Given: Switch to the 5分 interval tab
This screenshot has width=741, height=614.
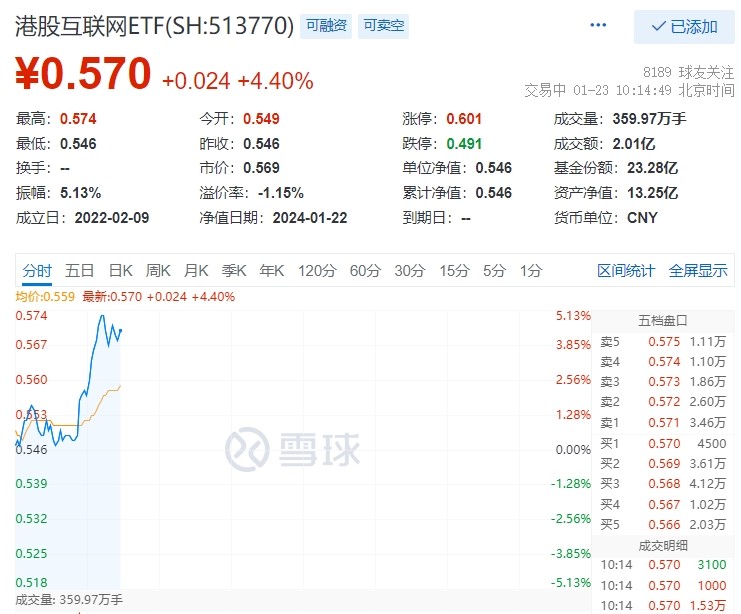Looking at the screenshot, I should [494, 270].
